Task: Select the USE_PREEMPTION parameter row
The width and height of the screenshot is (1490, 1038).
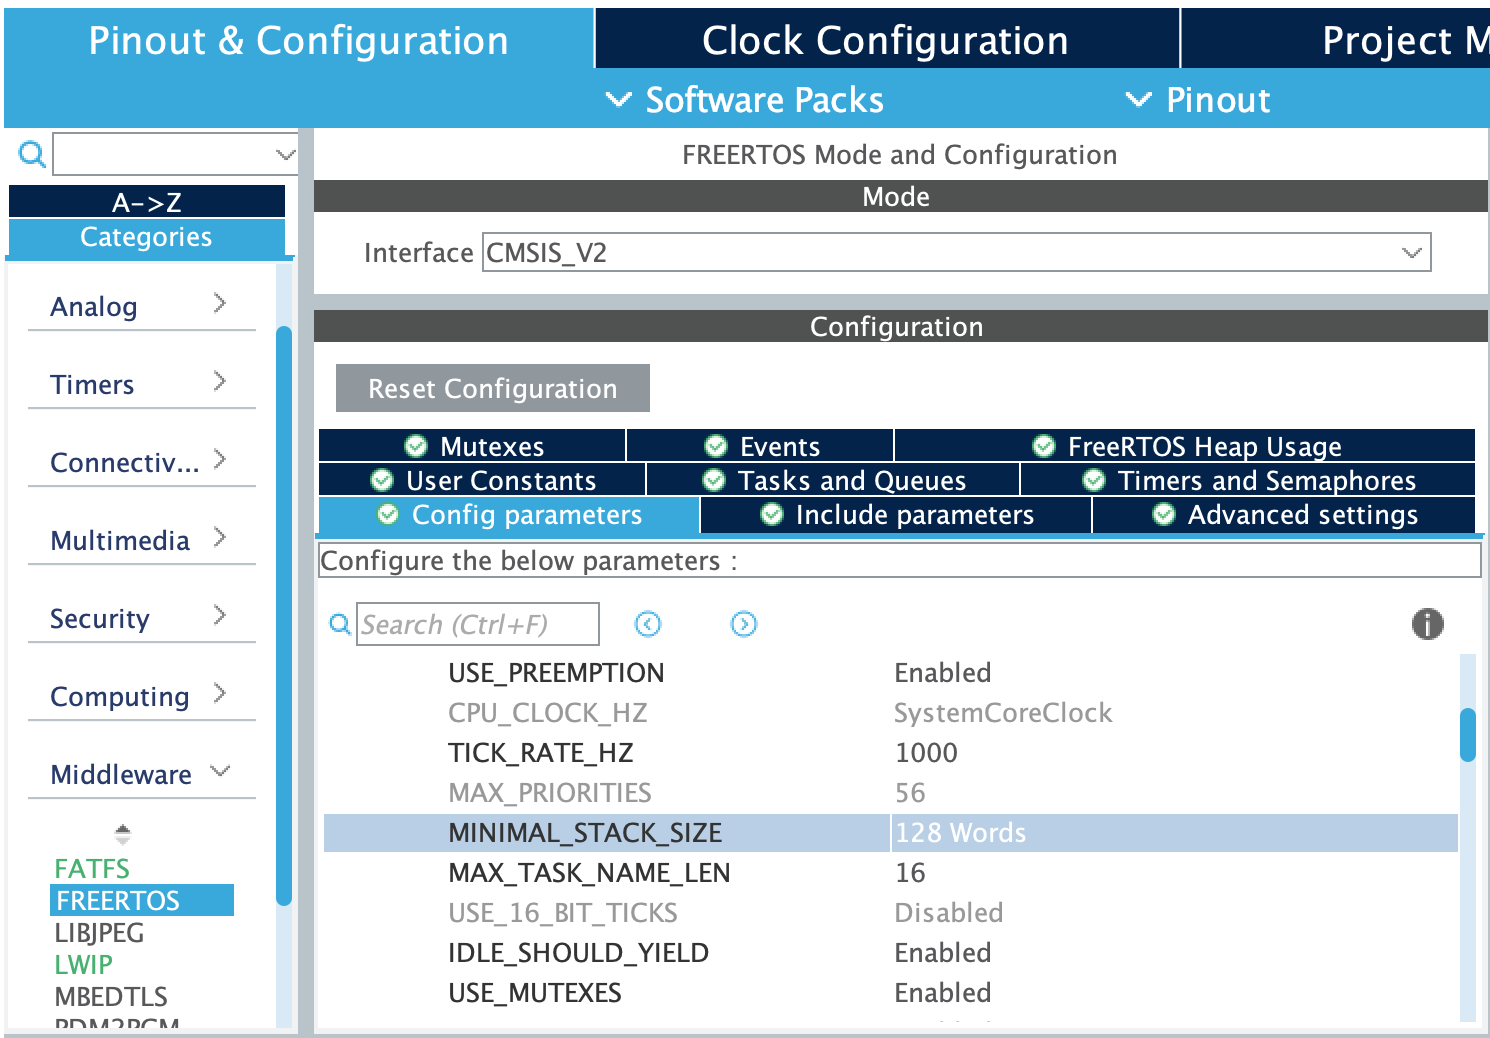Action: pyautogui.click(x=556, y=672)
